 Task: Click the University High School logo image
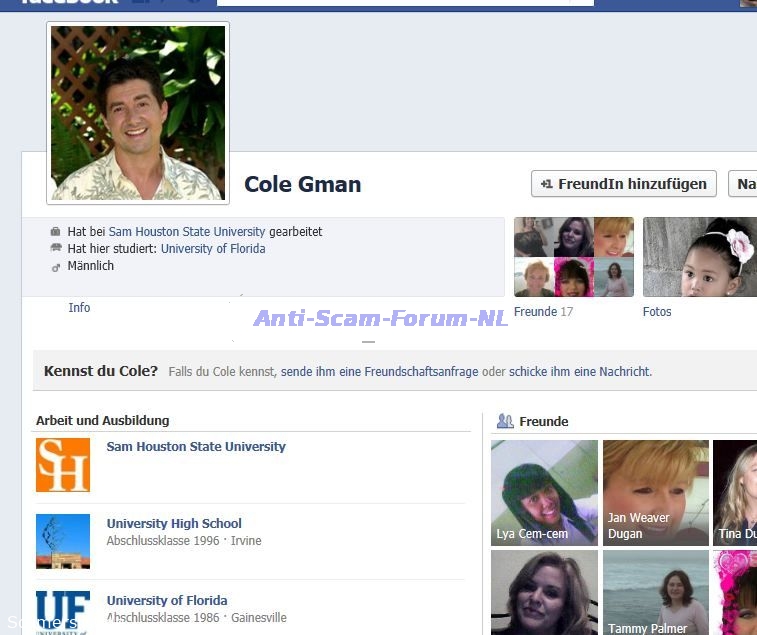pyautogui.click(x=63, y=541)
